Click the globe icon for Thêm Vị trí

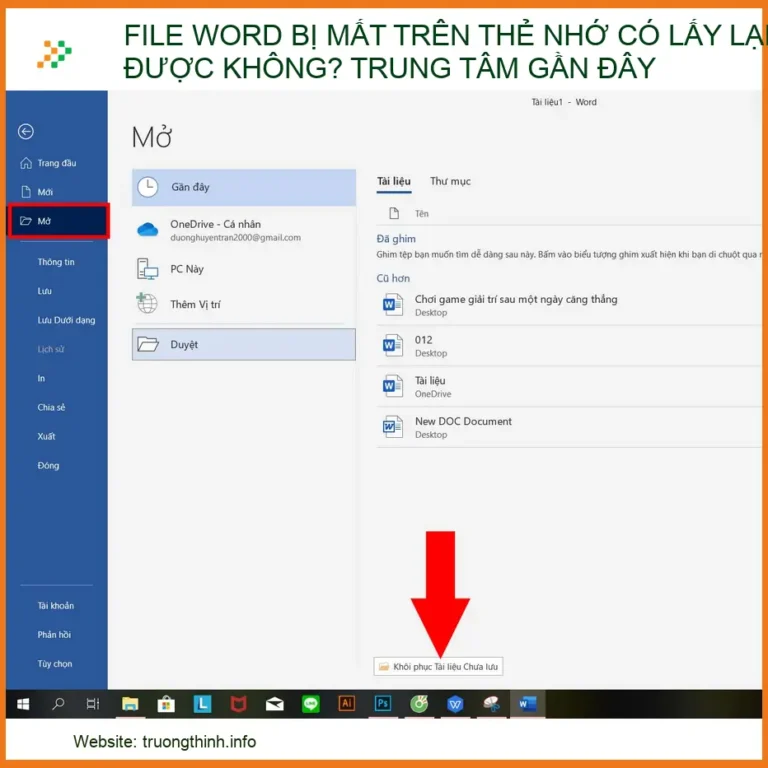click(x=146, y=304)
